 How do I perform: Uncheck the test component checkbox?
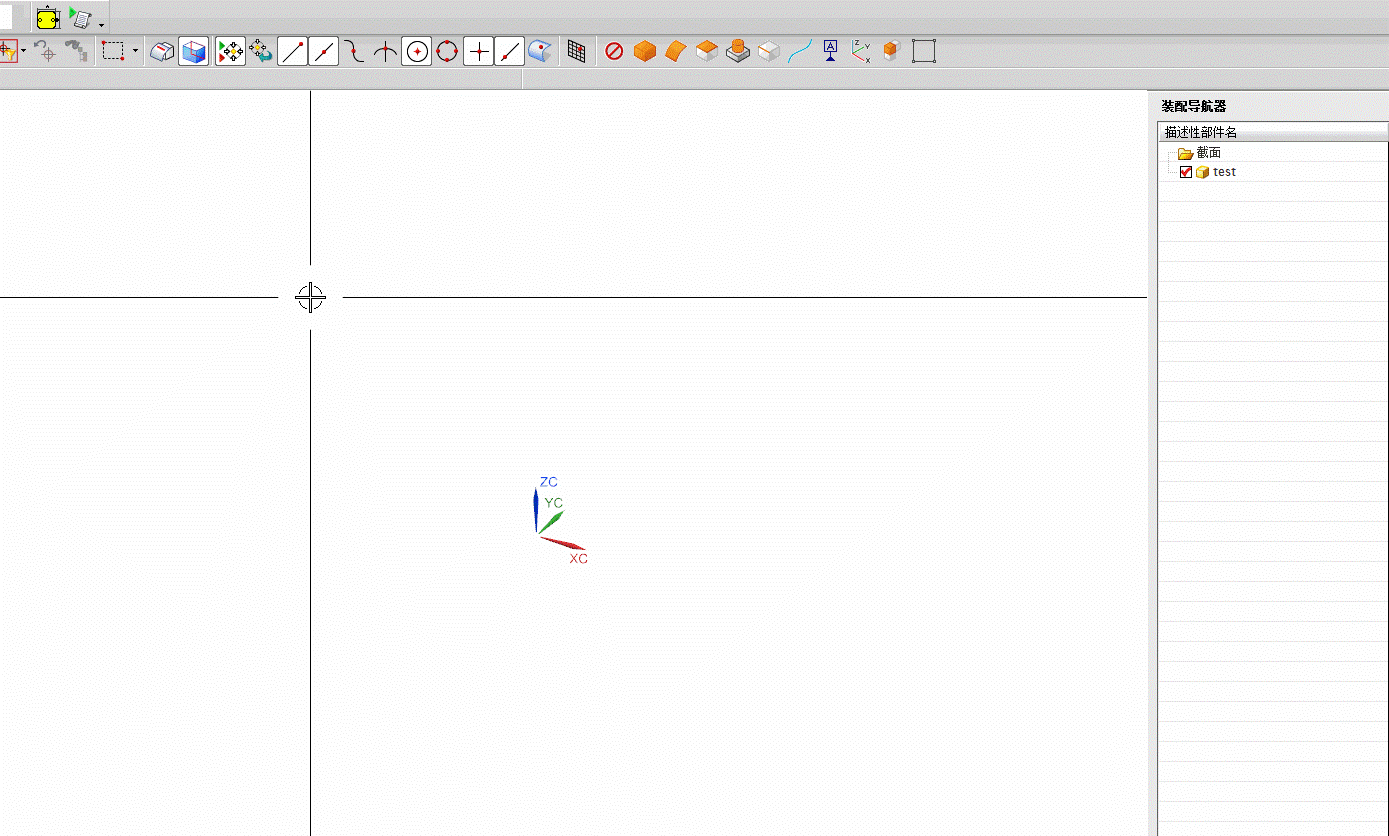pos(1186,172)
